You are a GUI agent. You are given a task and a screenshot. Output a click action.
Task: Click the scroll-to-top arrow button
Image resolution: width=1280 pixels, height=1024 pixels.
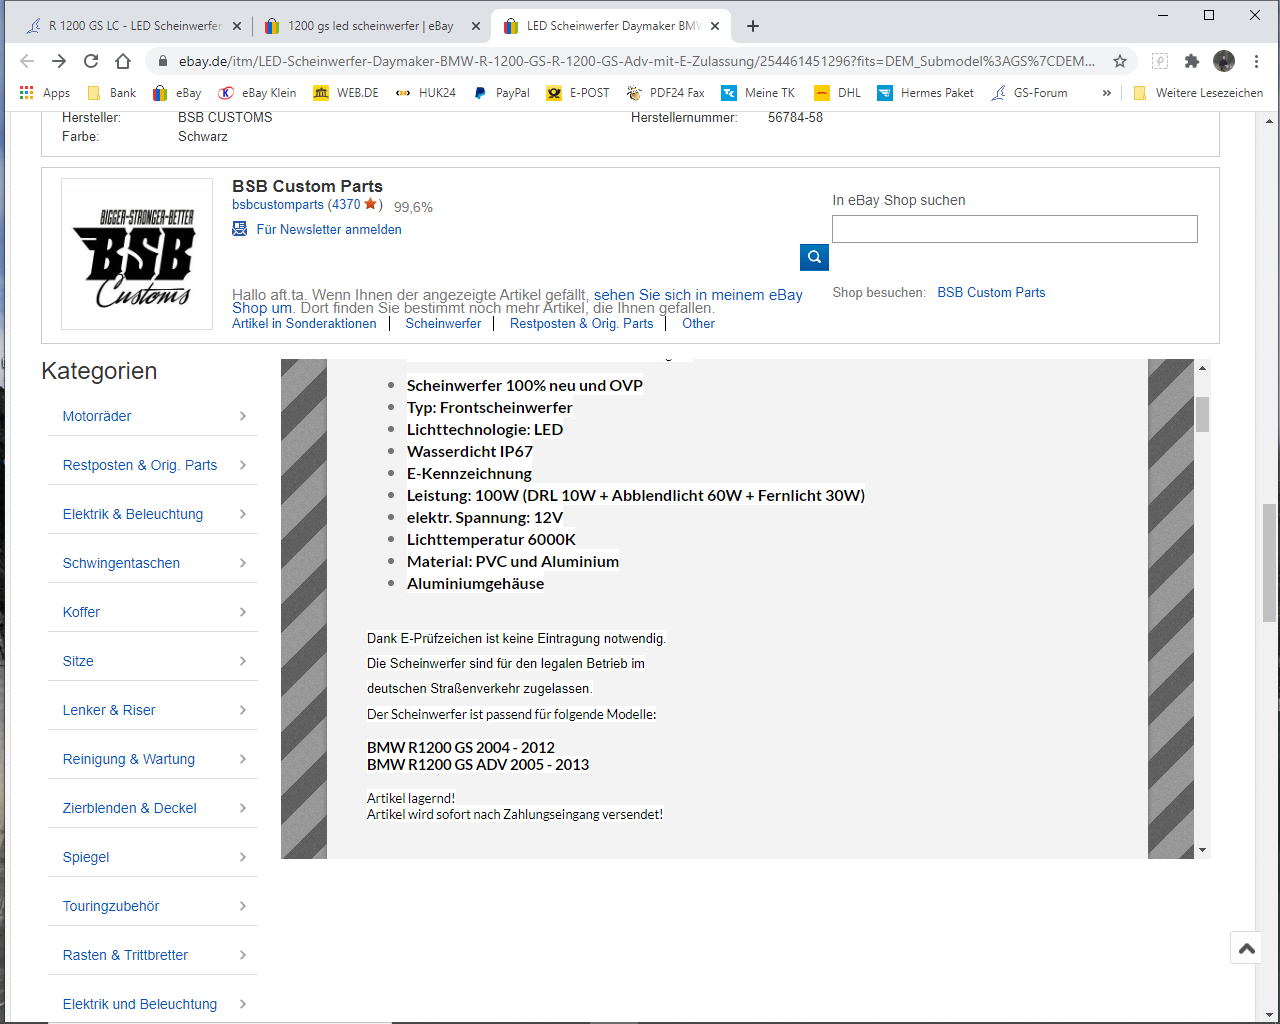click(1247, 948)
